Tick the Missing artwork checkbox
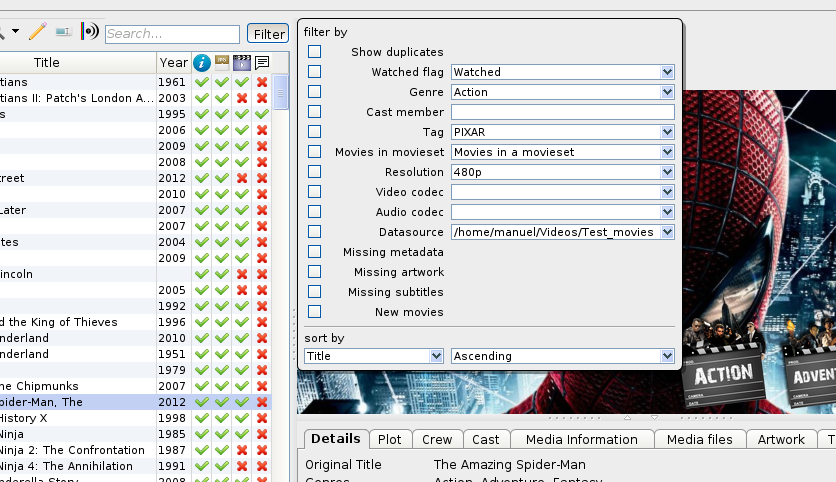Viewport: 836px width, 482px height. coord(315,271)
